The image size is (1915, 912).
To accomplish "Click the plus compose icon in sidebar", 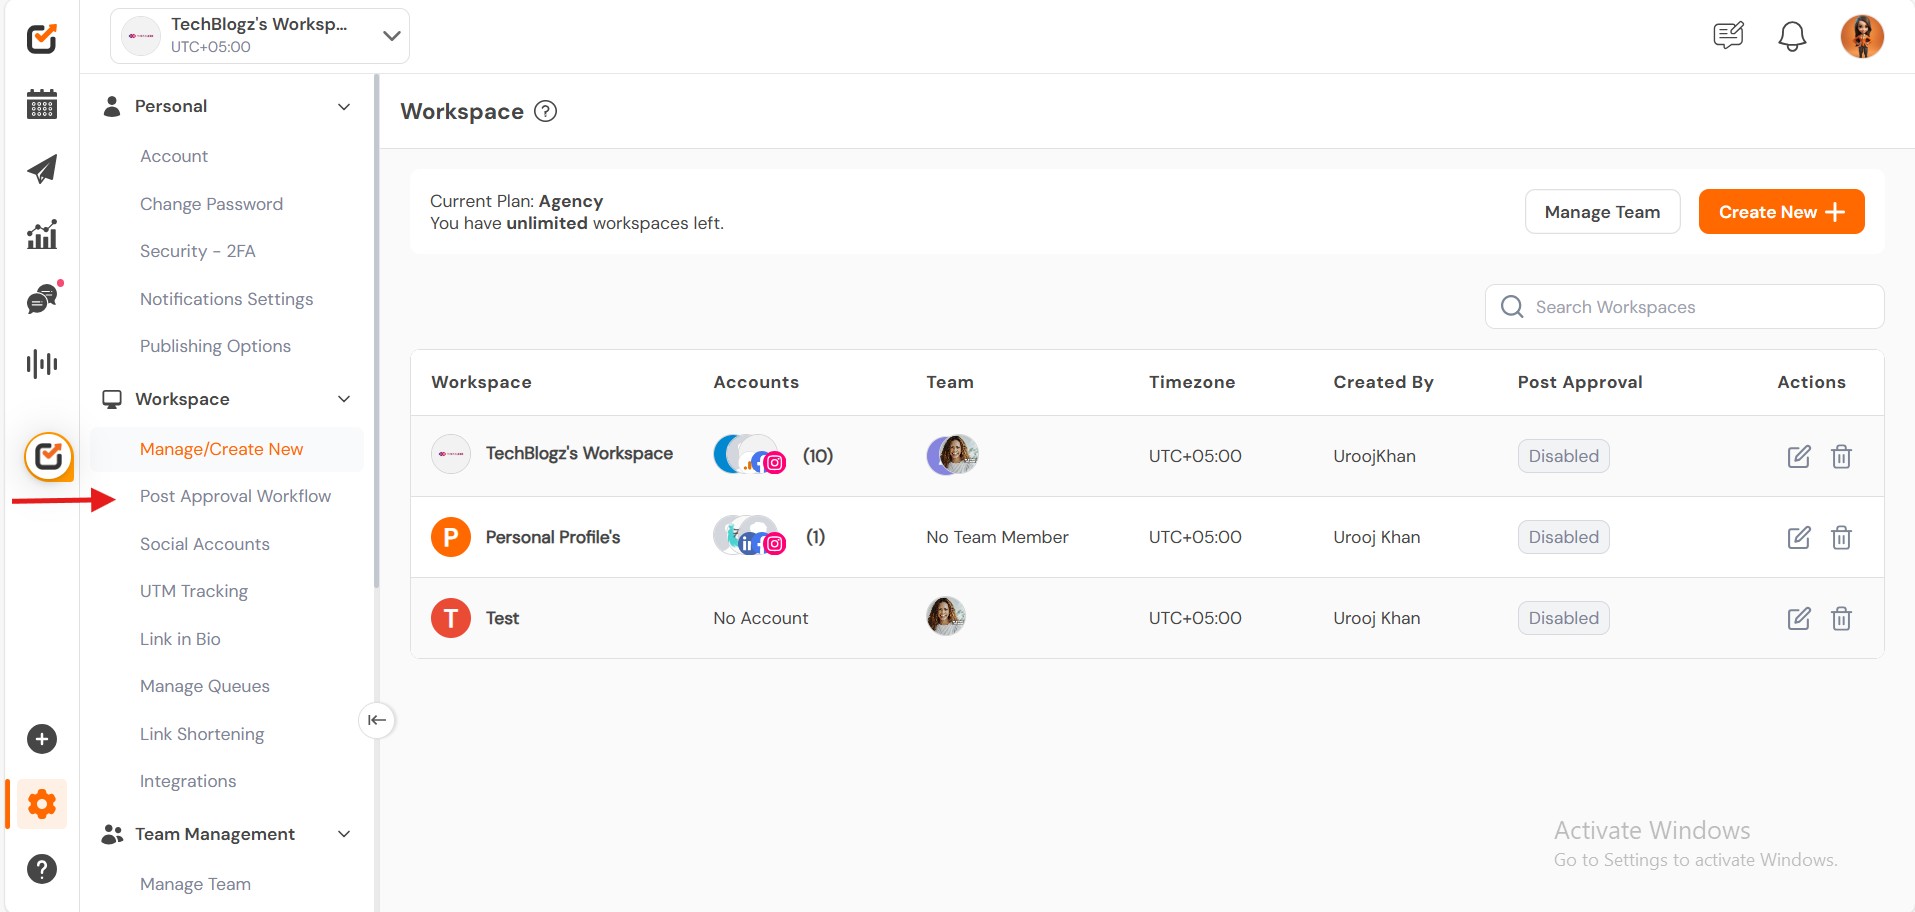I will pyautogui.click(x=42, y=739).
